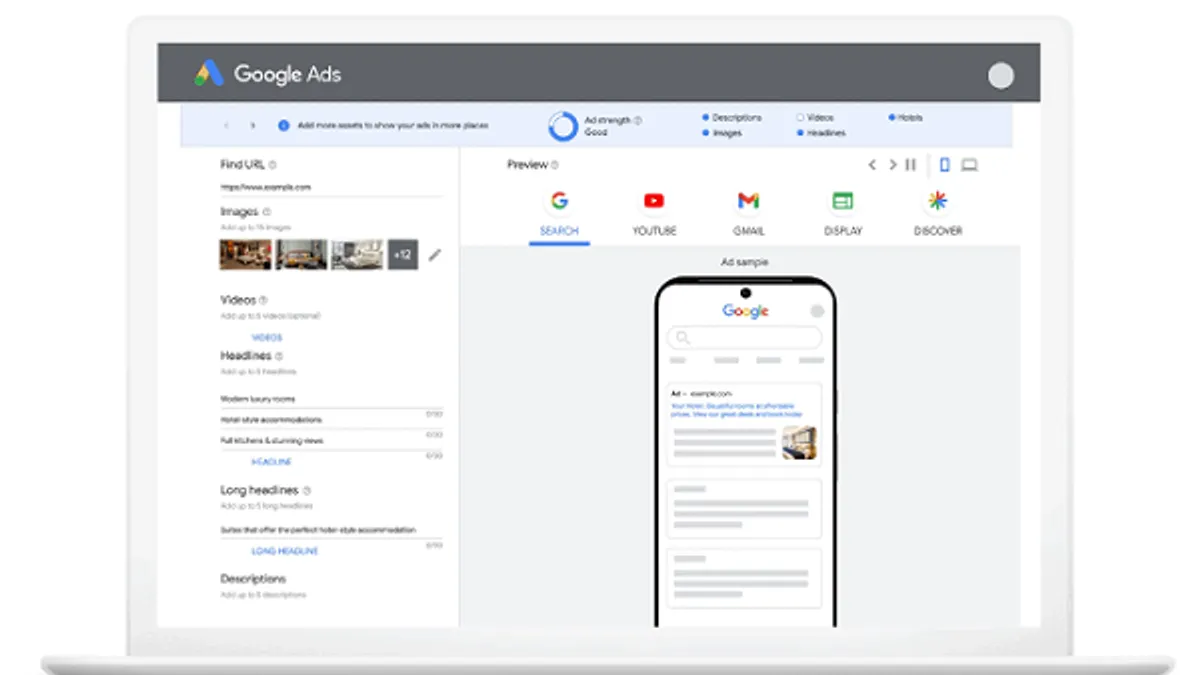Click the 'Add more assets to show your ads' message
Screen dimensions: 1200x675
pyautogui.click(x=394, y=126)
